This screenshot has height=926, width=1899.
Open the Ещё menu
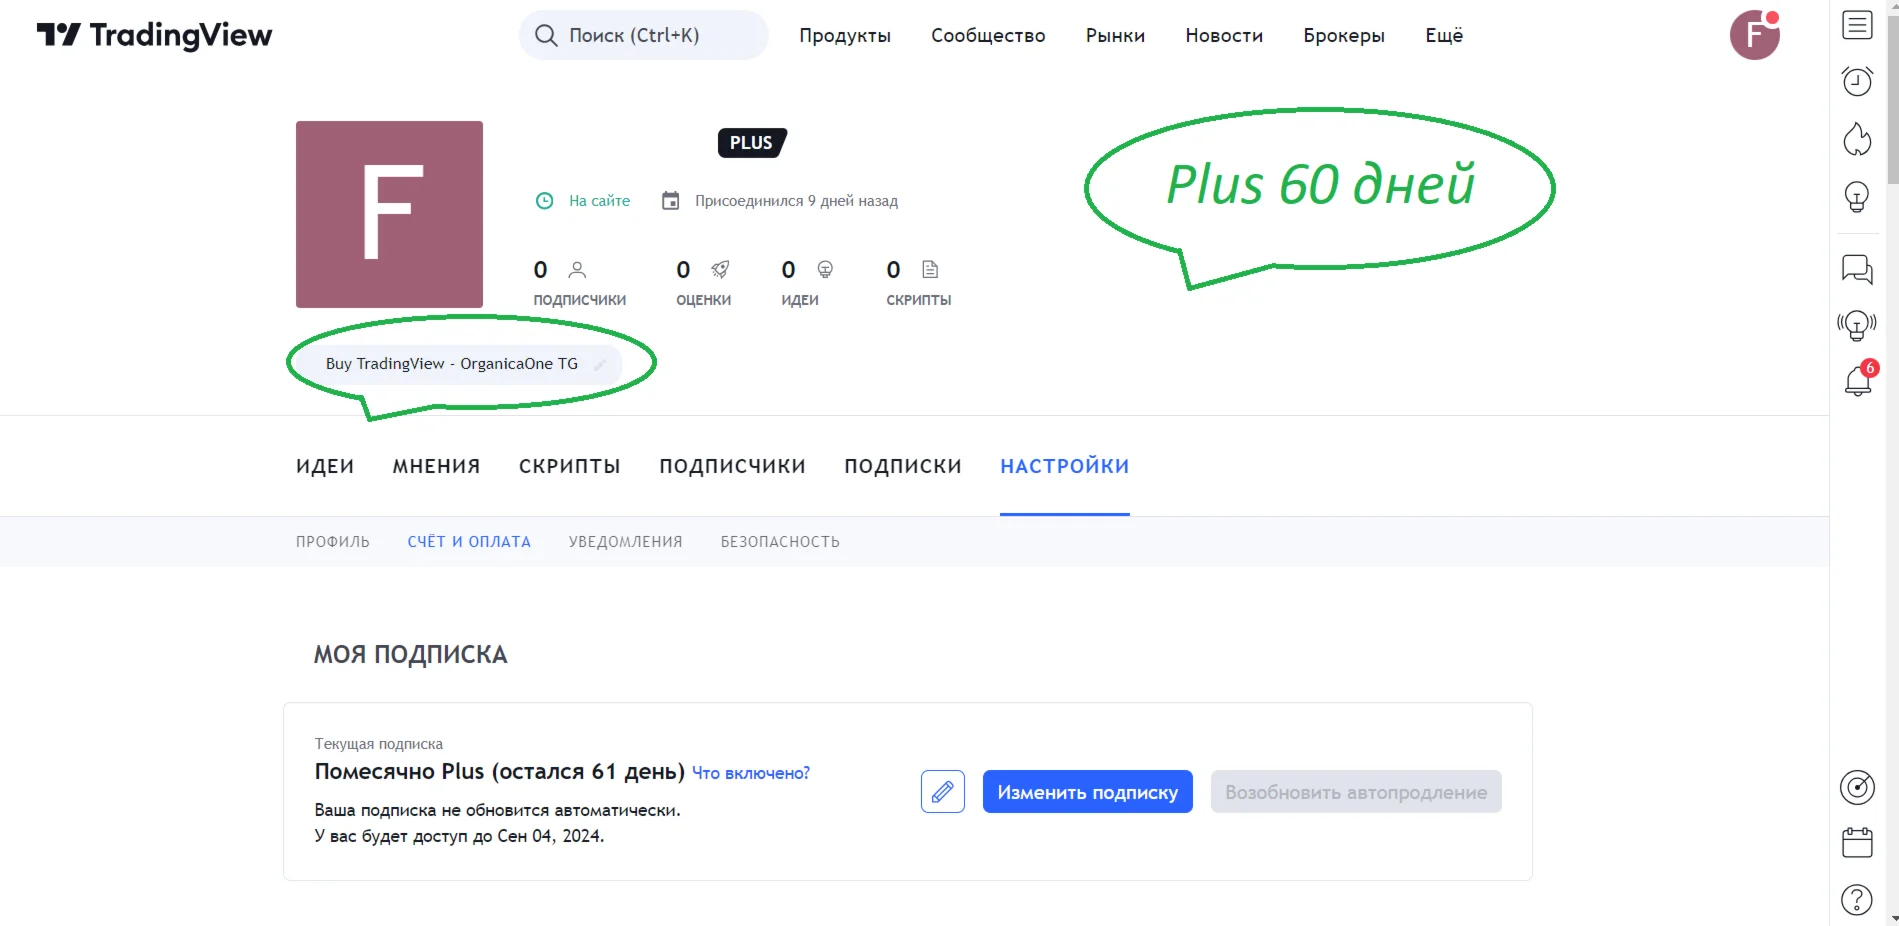point(1444,36)
